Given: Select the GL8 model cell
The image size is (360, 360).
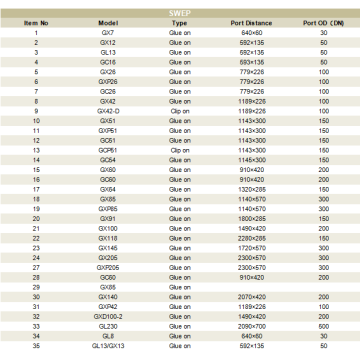Looking at the screenshot, I should (x=108, y=336).
